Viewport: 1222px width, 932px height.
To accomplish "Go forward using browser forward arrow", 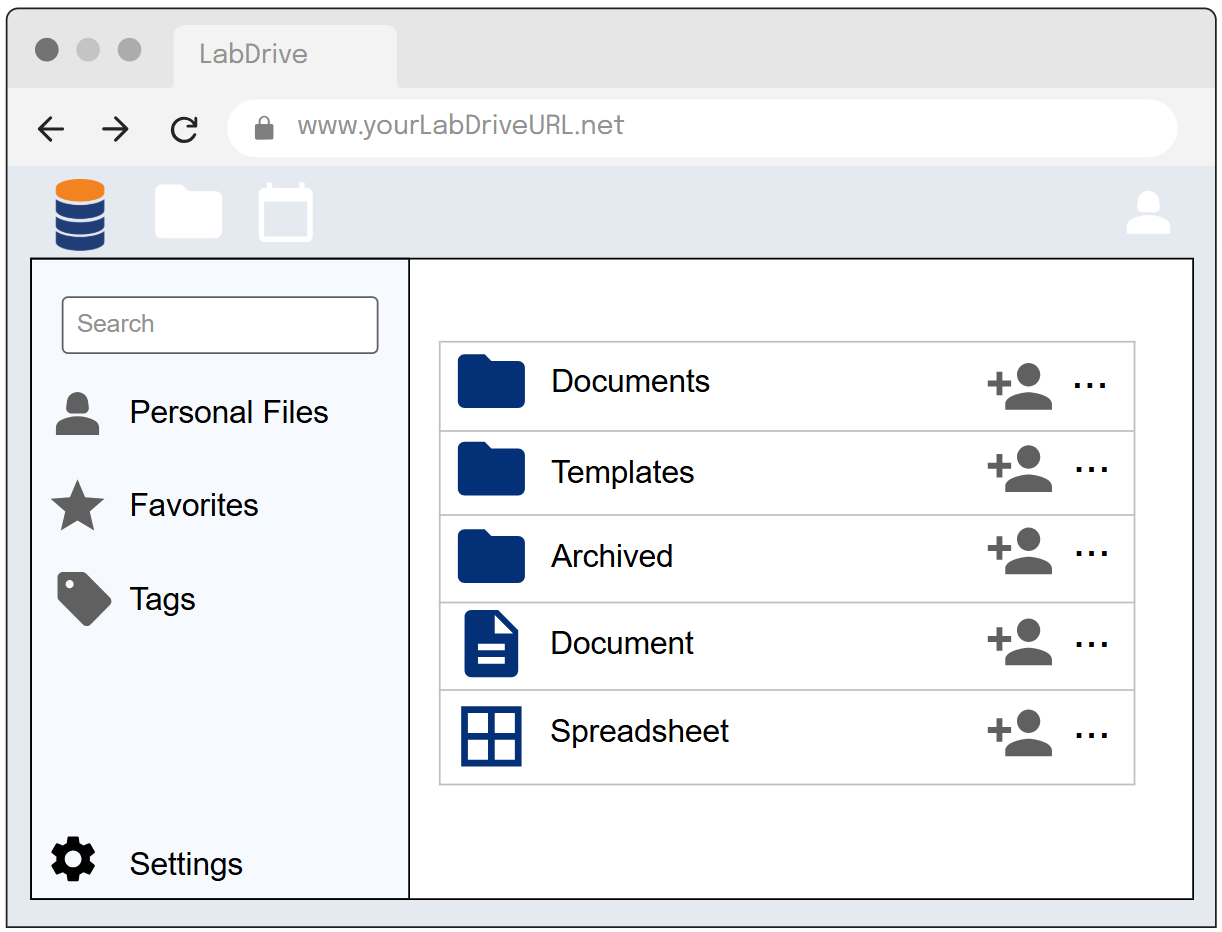I will (116, 129).
